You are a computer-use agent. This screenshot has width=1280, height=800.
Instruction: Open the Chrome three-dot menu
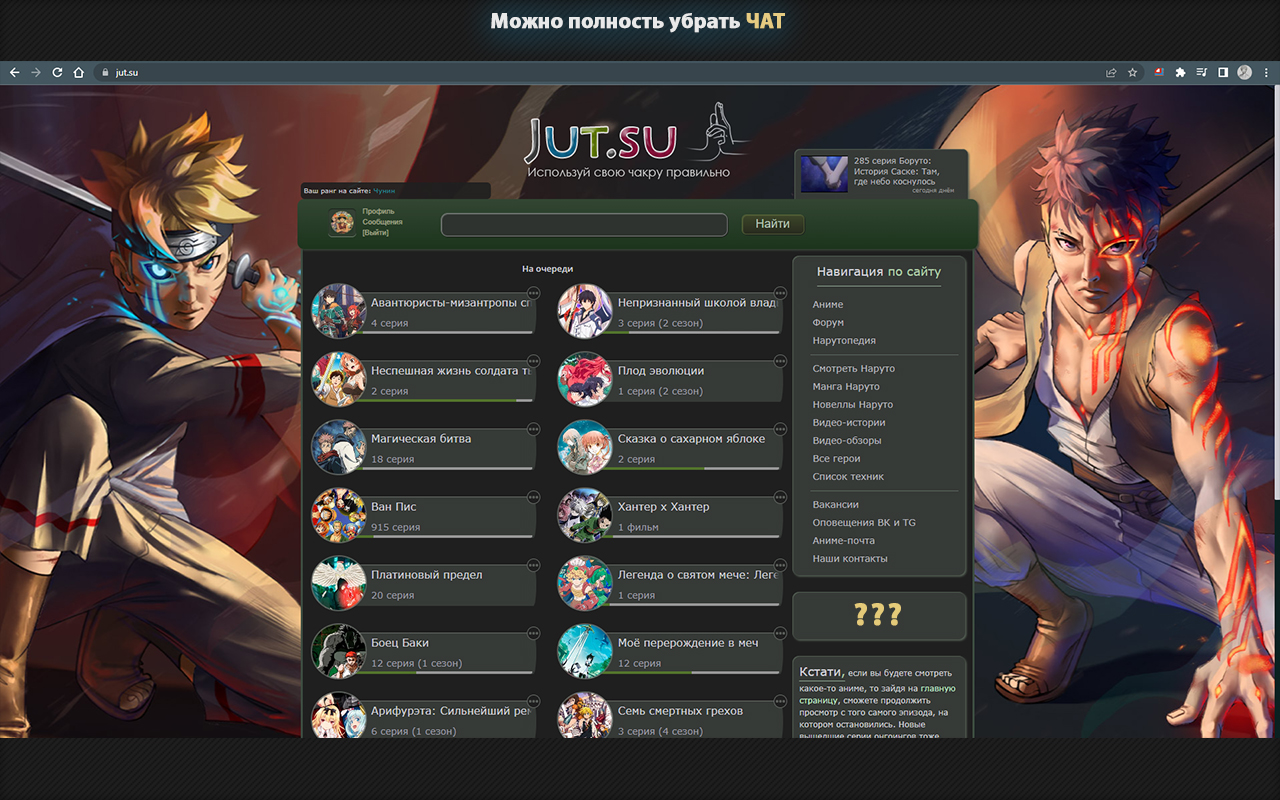coord(1266,72)
